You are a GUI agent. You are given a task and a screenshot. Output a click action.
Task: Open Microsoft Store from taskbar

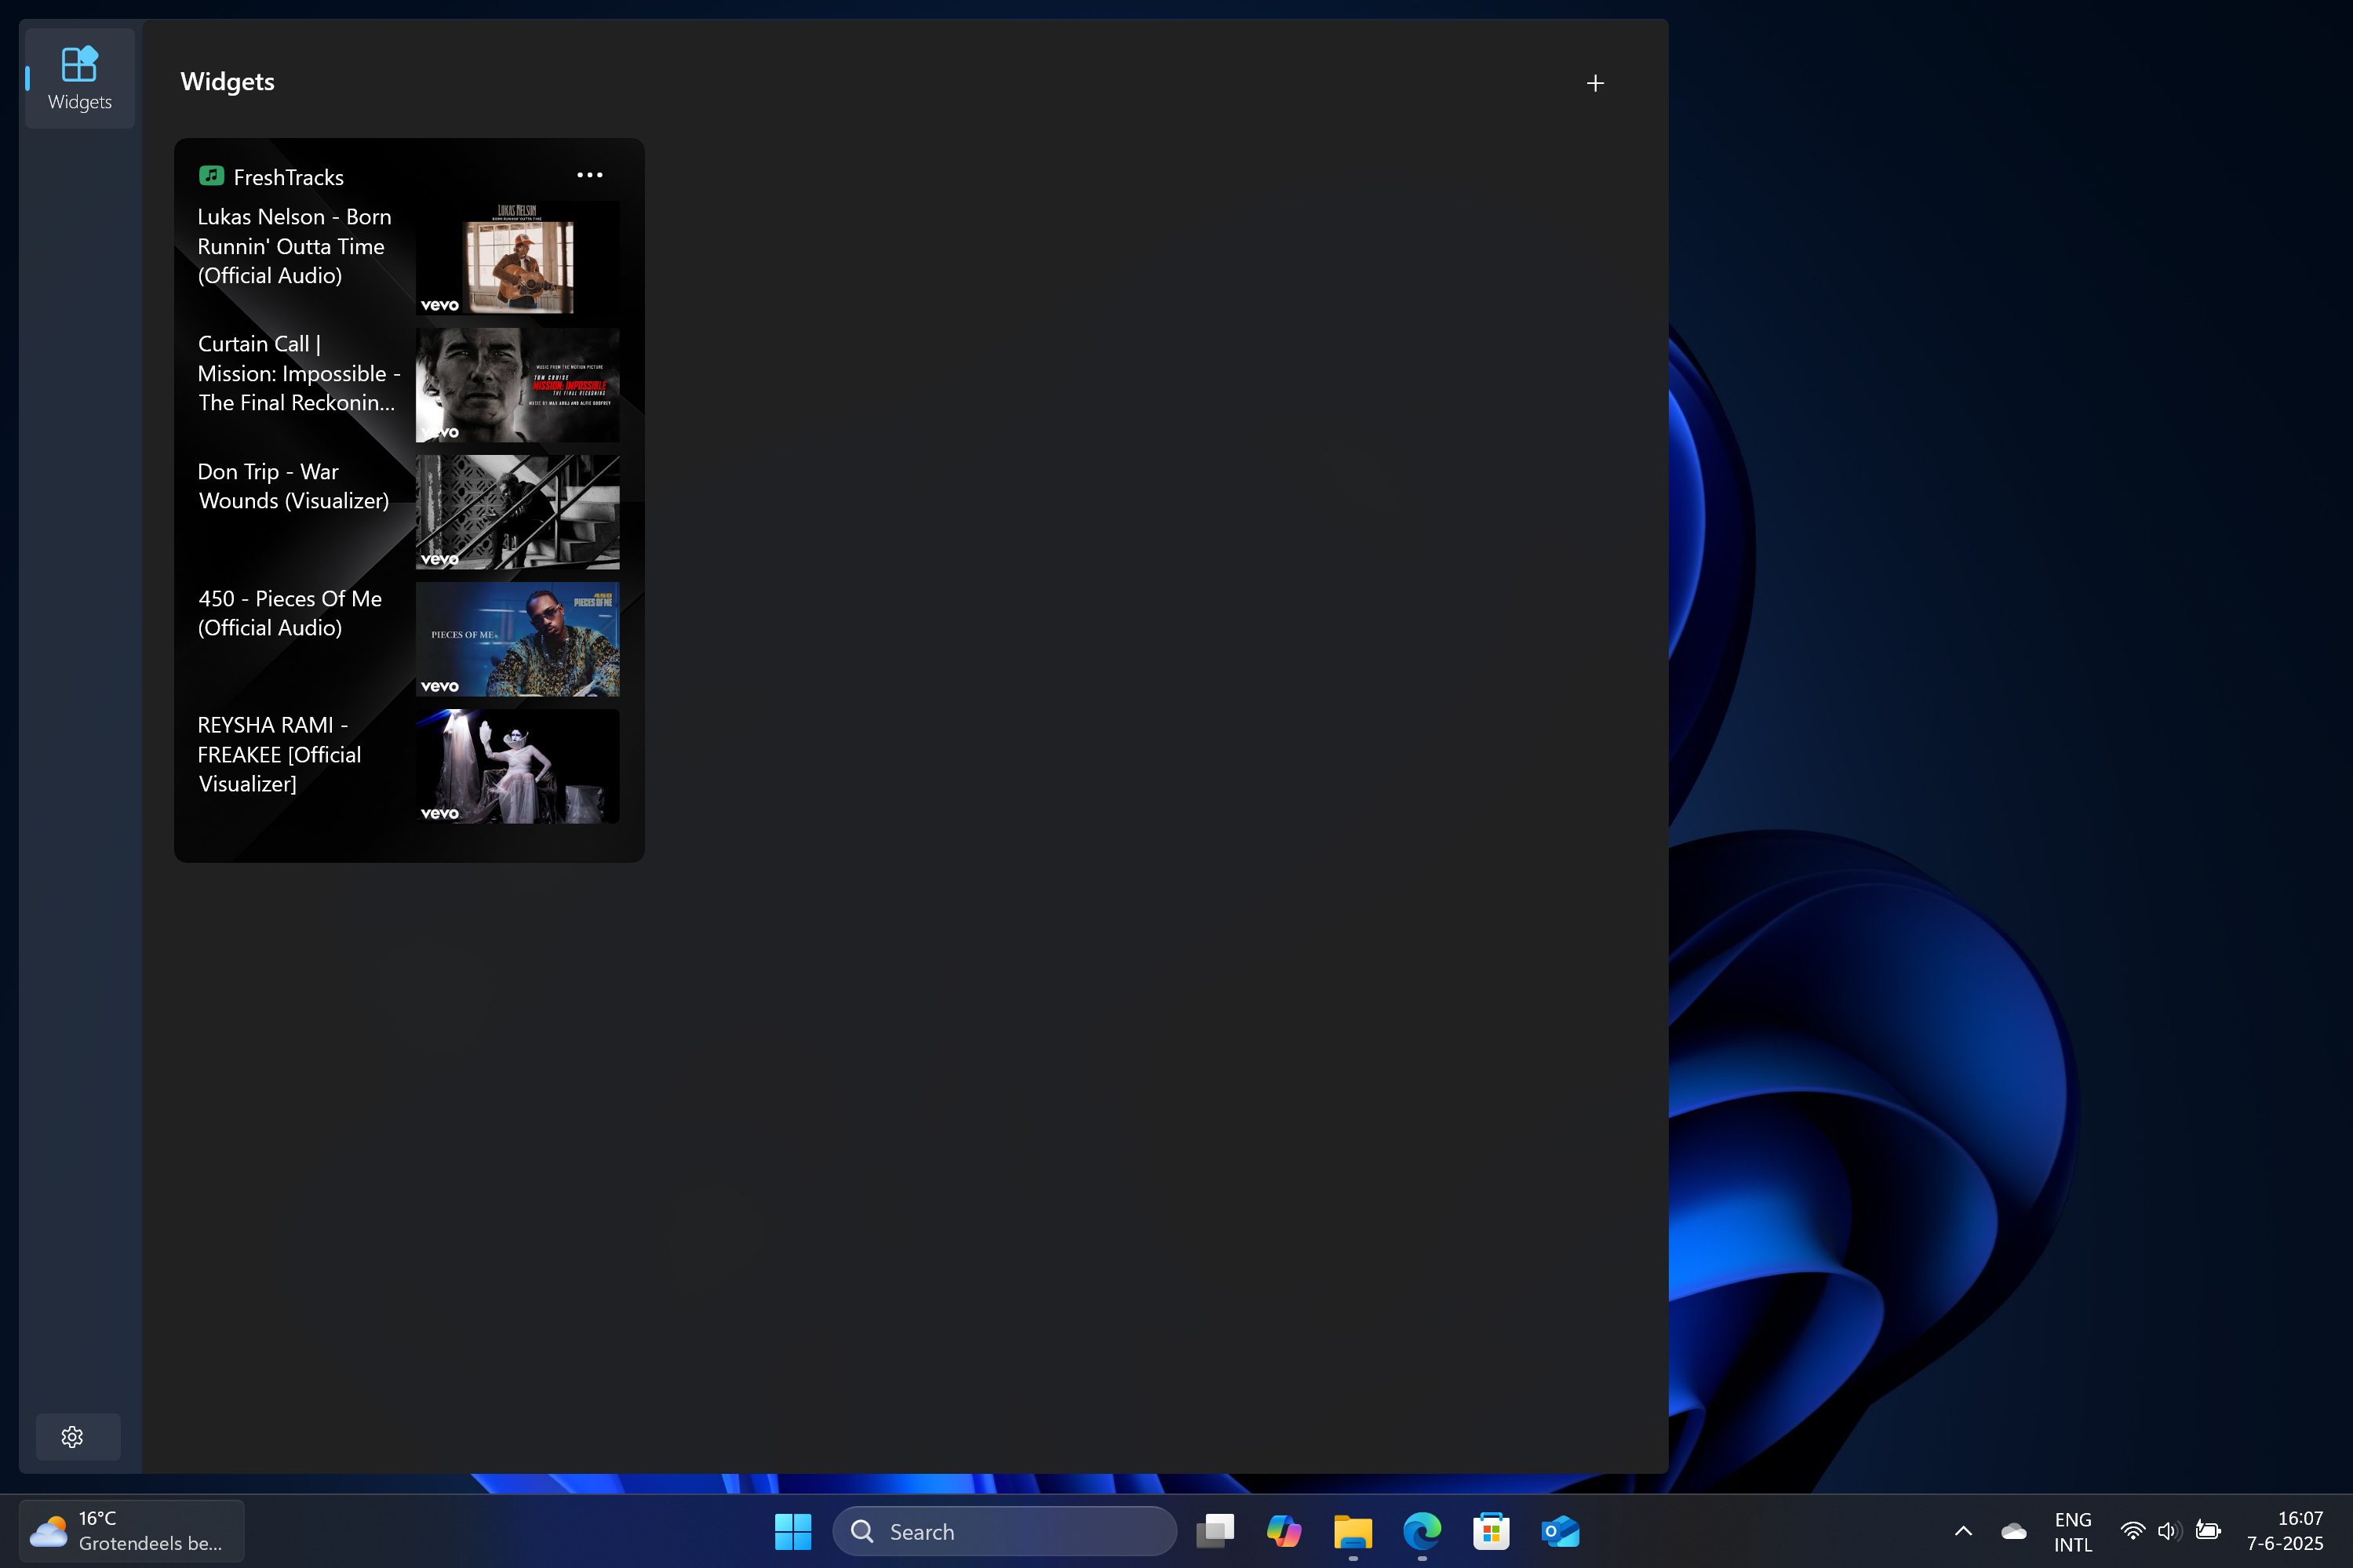coord(1491,1531)
